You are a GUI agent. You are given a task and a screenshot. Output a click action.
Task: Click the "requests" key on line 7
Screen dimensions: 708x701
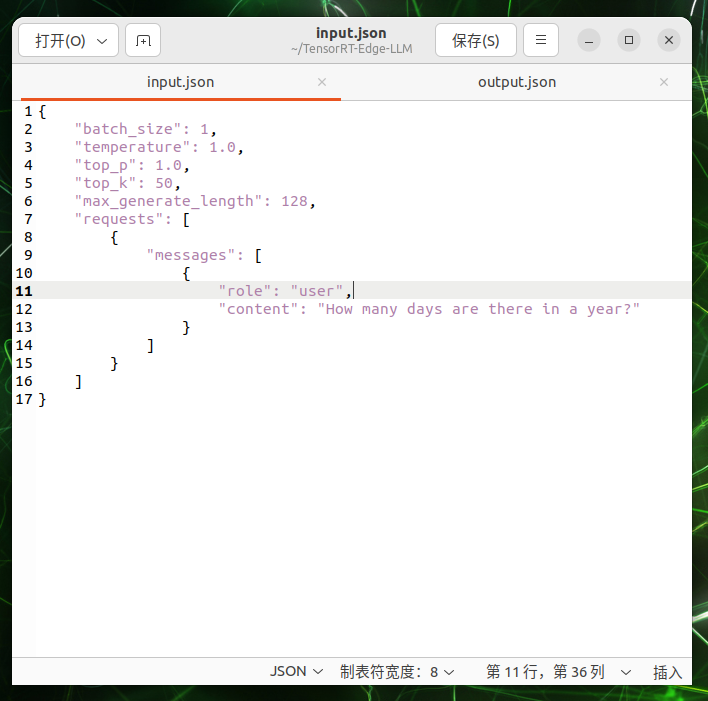point(119,219)
